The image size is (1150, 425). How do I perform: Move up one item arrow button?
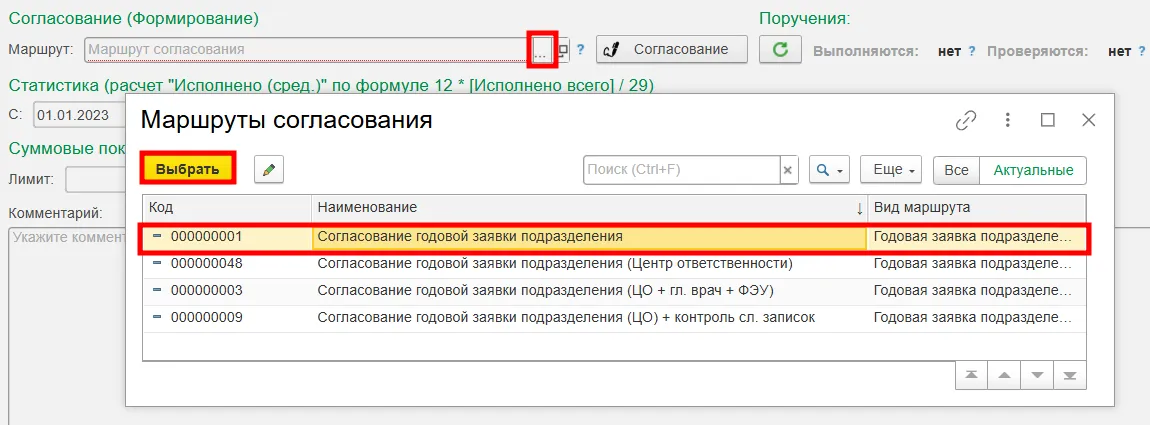[1005, 375]
